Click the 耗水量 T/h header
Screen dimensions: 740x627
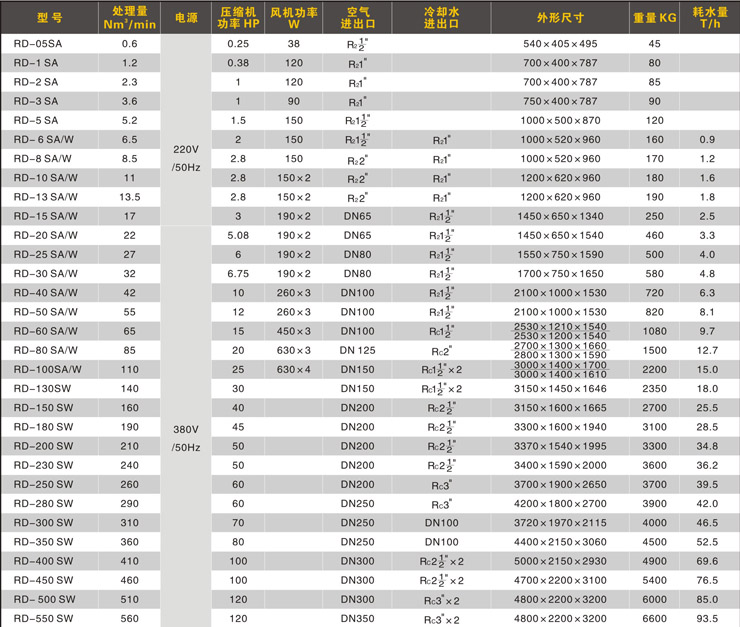pos(709,18)
